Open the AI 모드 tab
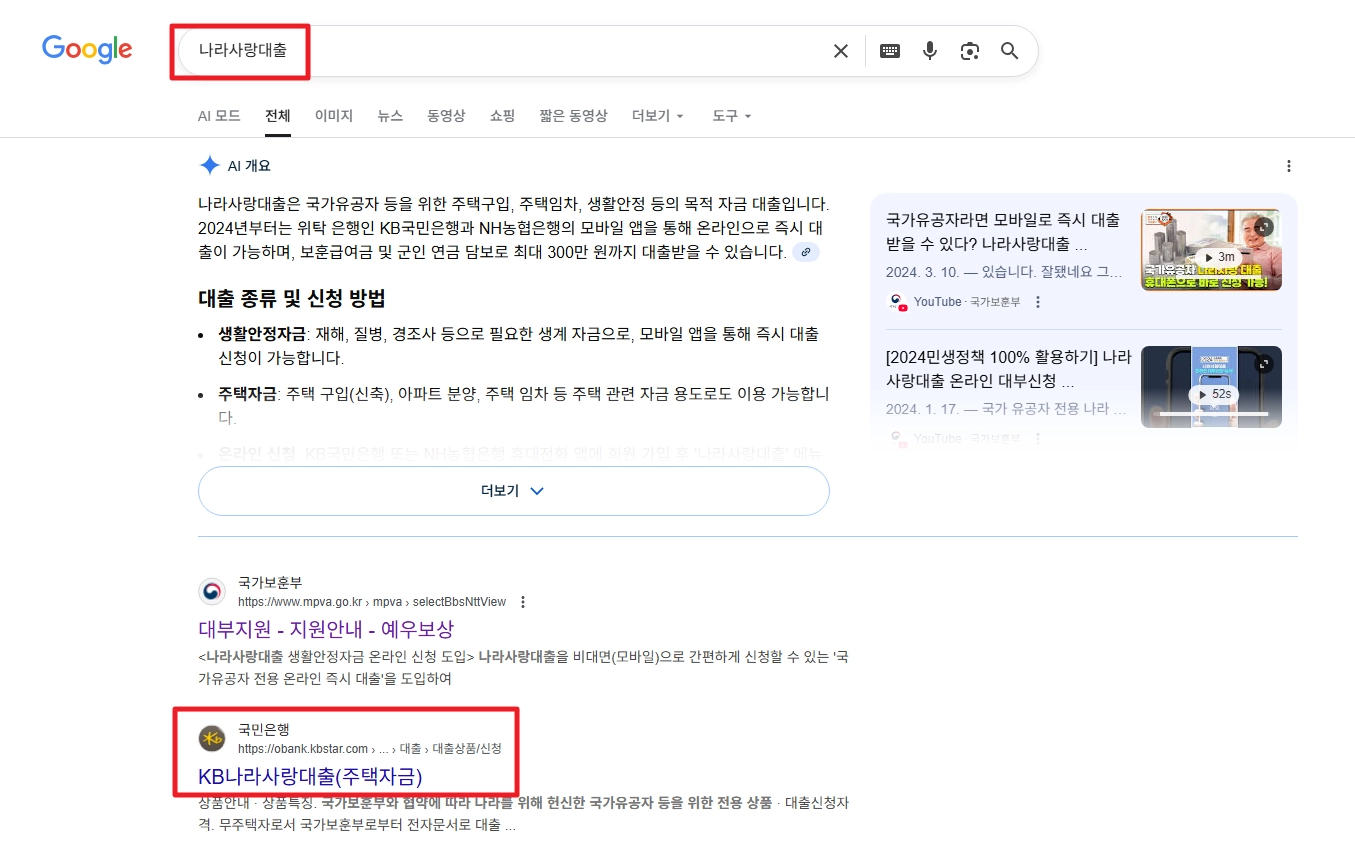The image size is (1355, 853). [219, 115]
